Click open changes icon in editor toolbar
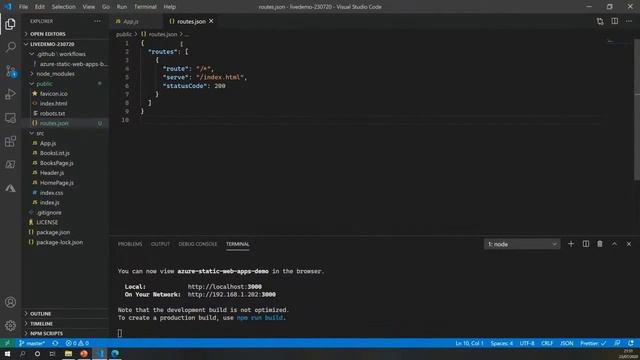 click(x=600, y=21)
